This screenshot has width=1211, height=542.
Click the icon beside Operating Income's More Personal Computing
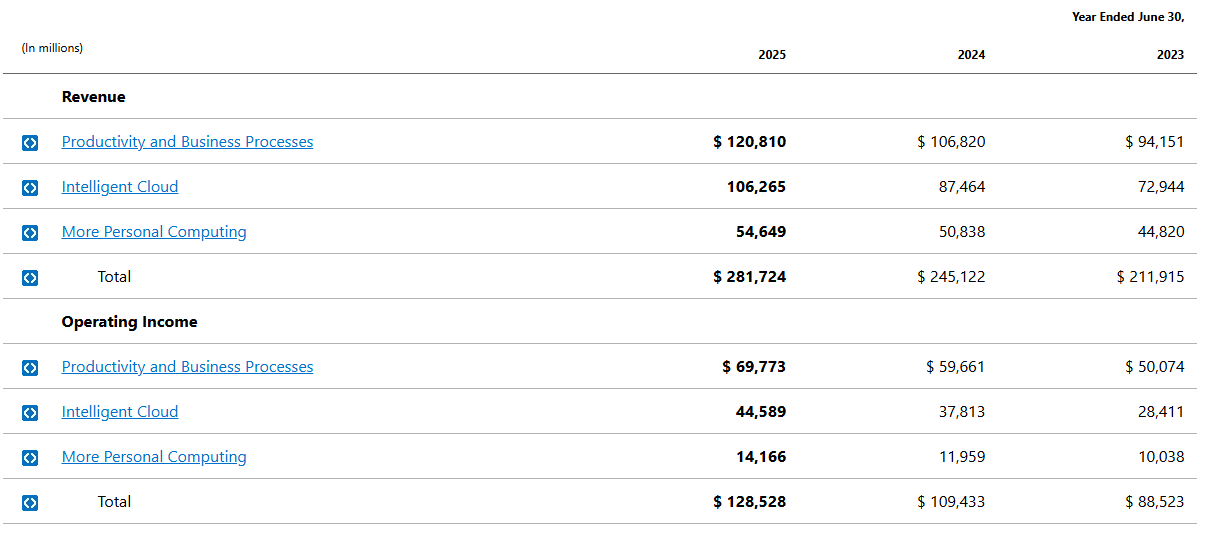pos(30,458)
